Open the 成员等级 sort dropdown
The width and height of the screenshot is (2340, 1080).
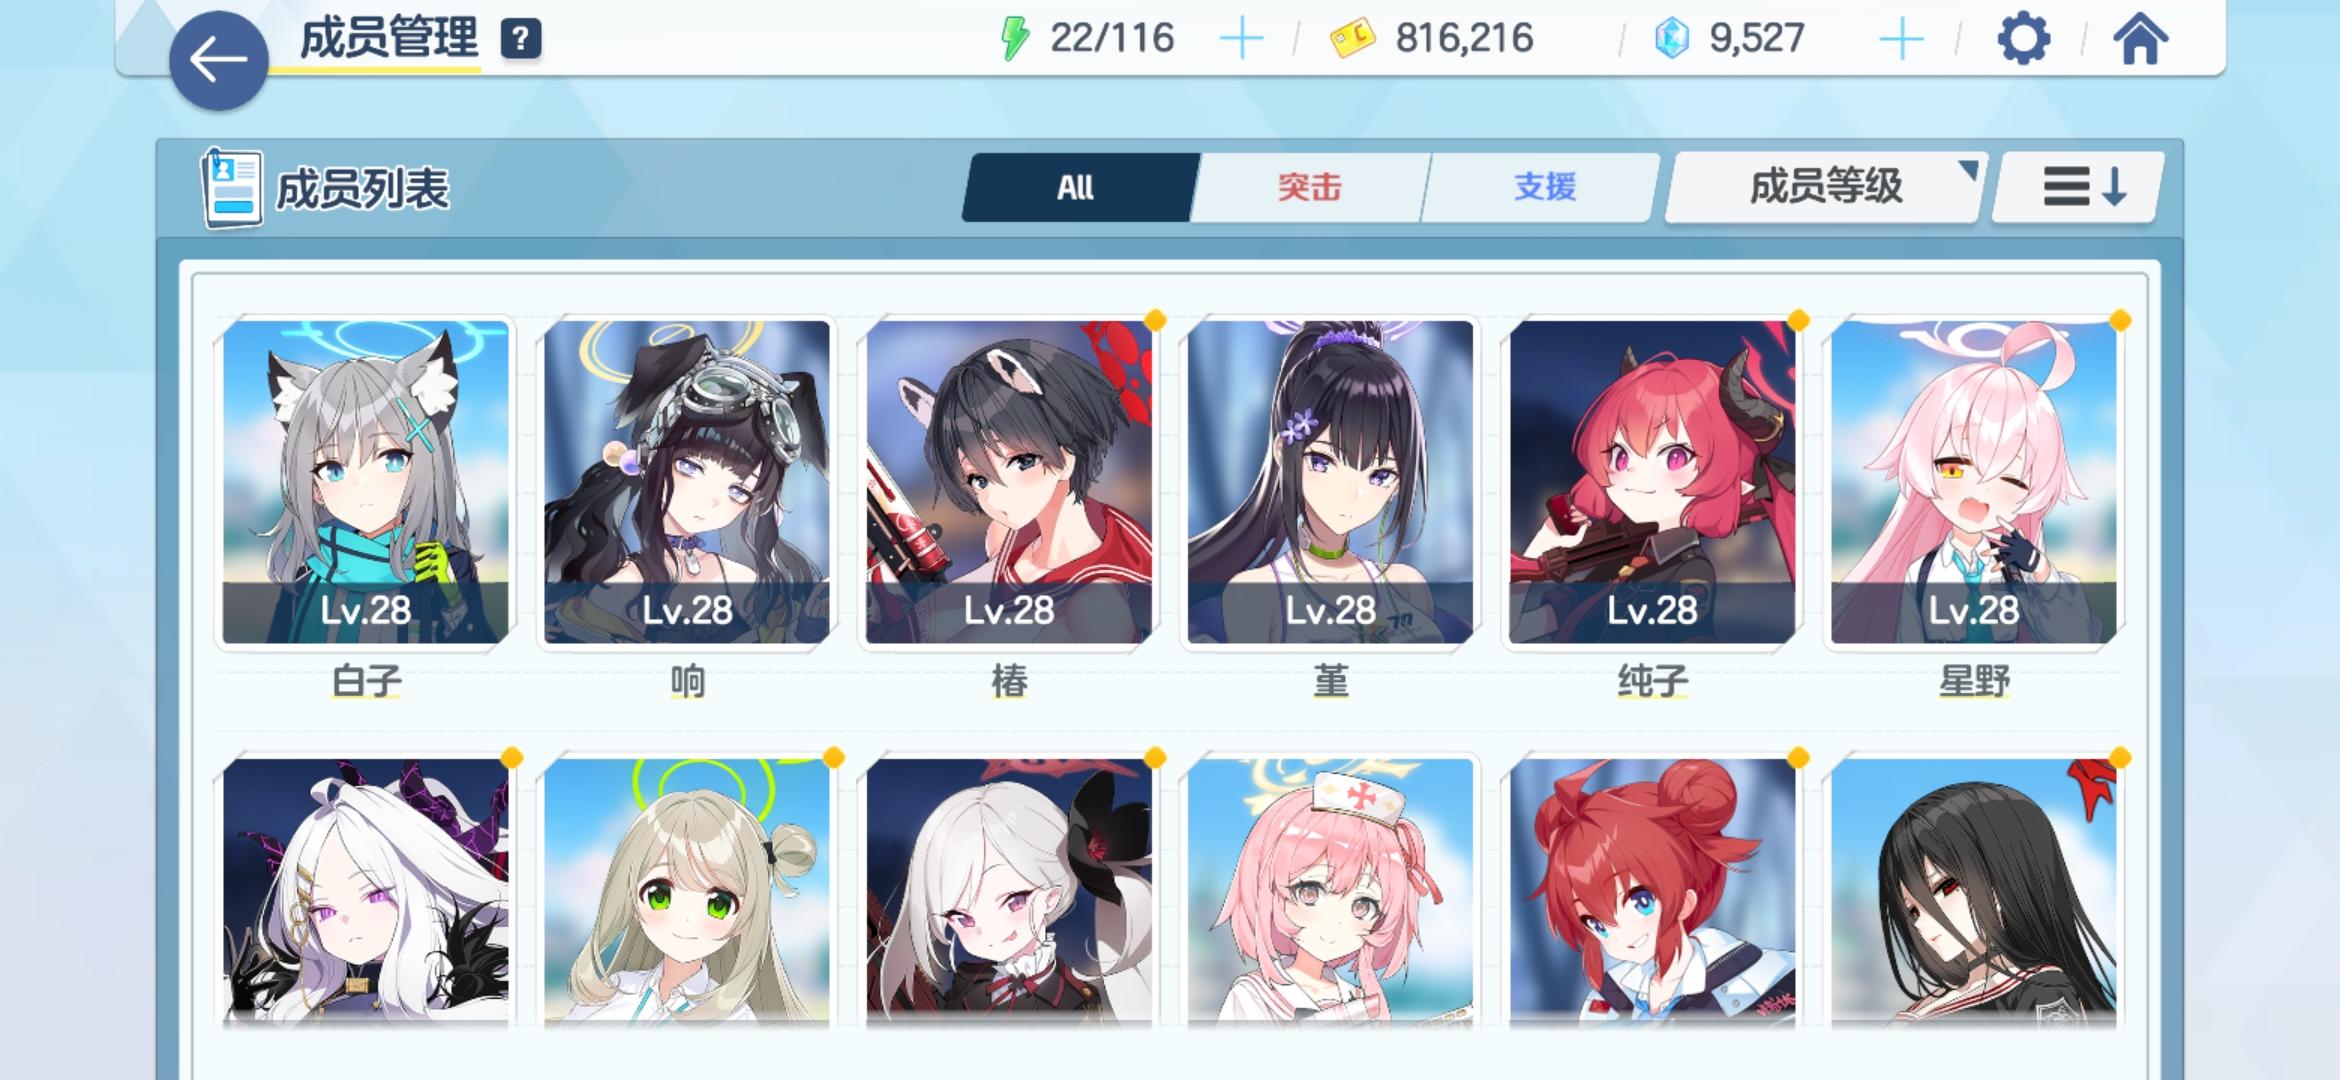(1825, 187)
